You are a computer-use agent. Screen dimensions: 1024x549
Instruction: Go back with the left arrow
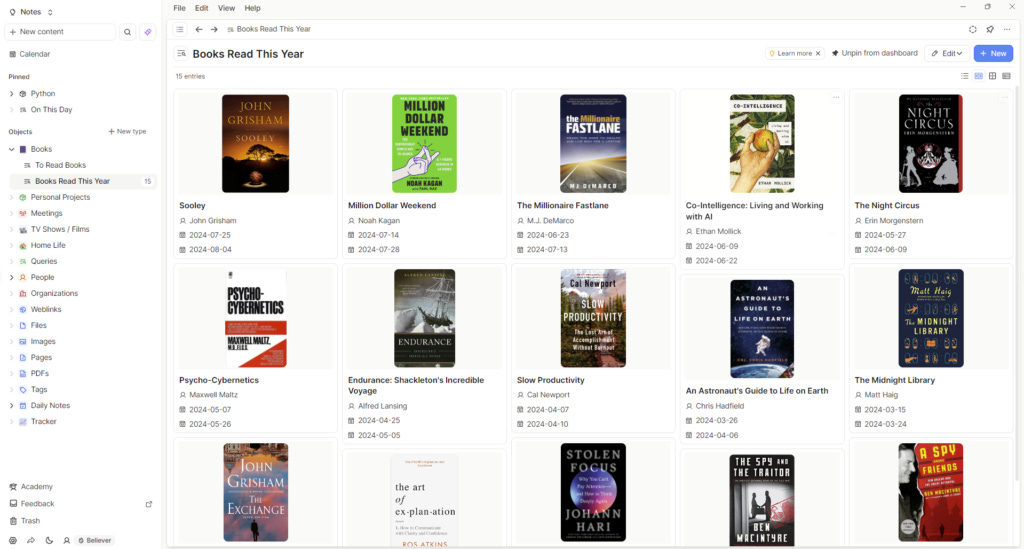point(199,29)
